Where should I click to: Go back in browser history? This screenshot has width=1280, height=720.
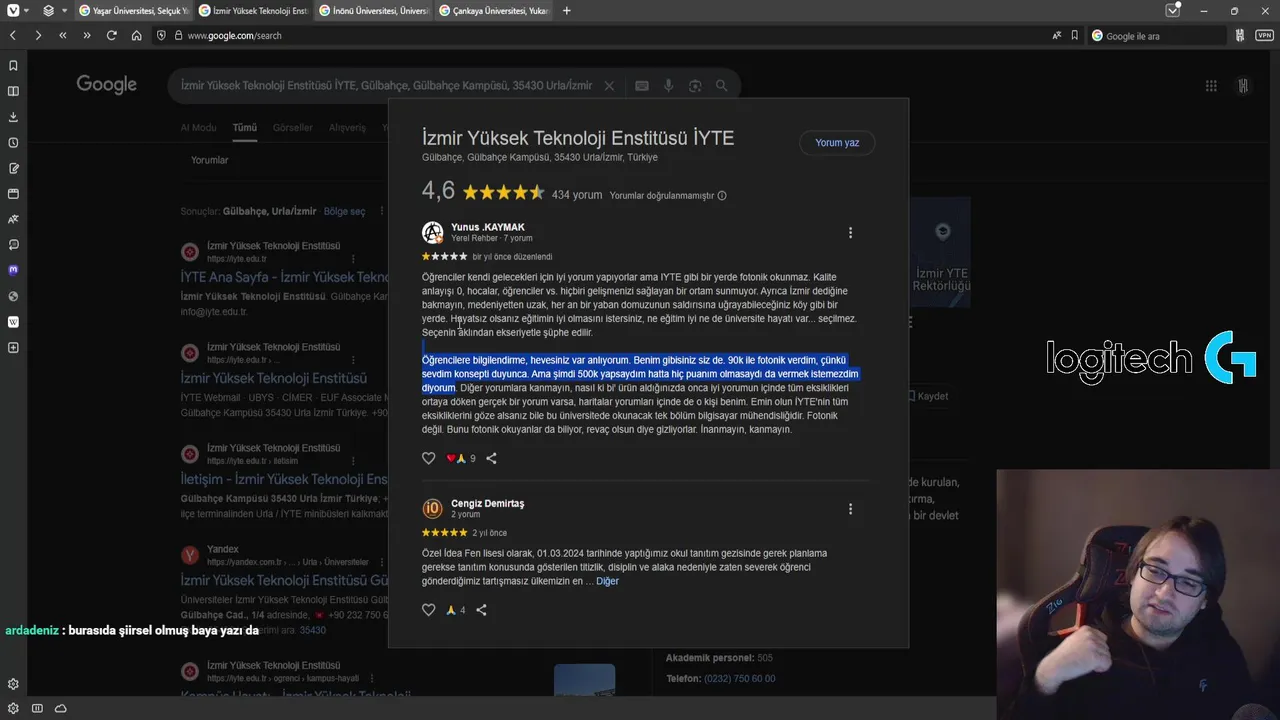(13, 35)
